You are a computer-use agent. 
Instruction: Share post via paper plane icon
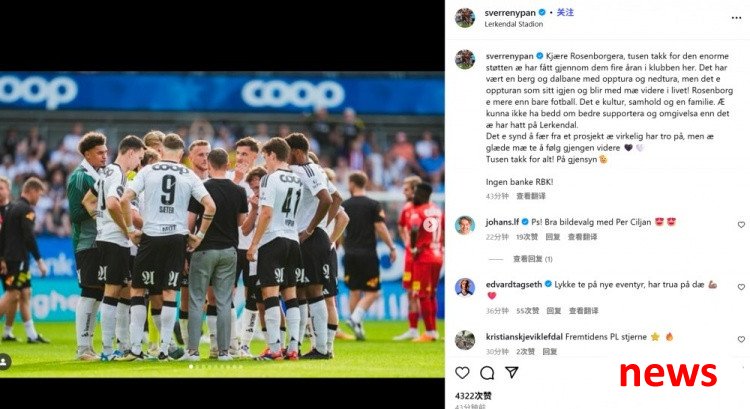click(x=512, y=372)
